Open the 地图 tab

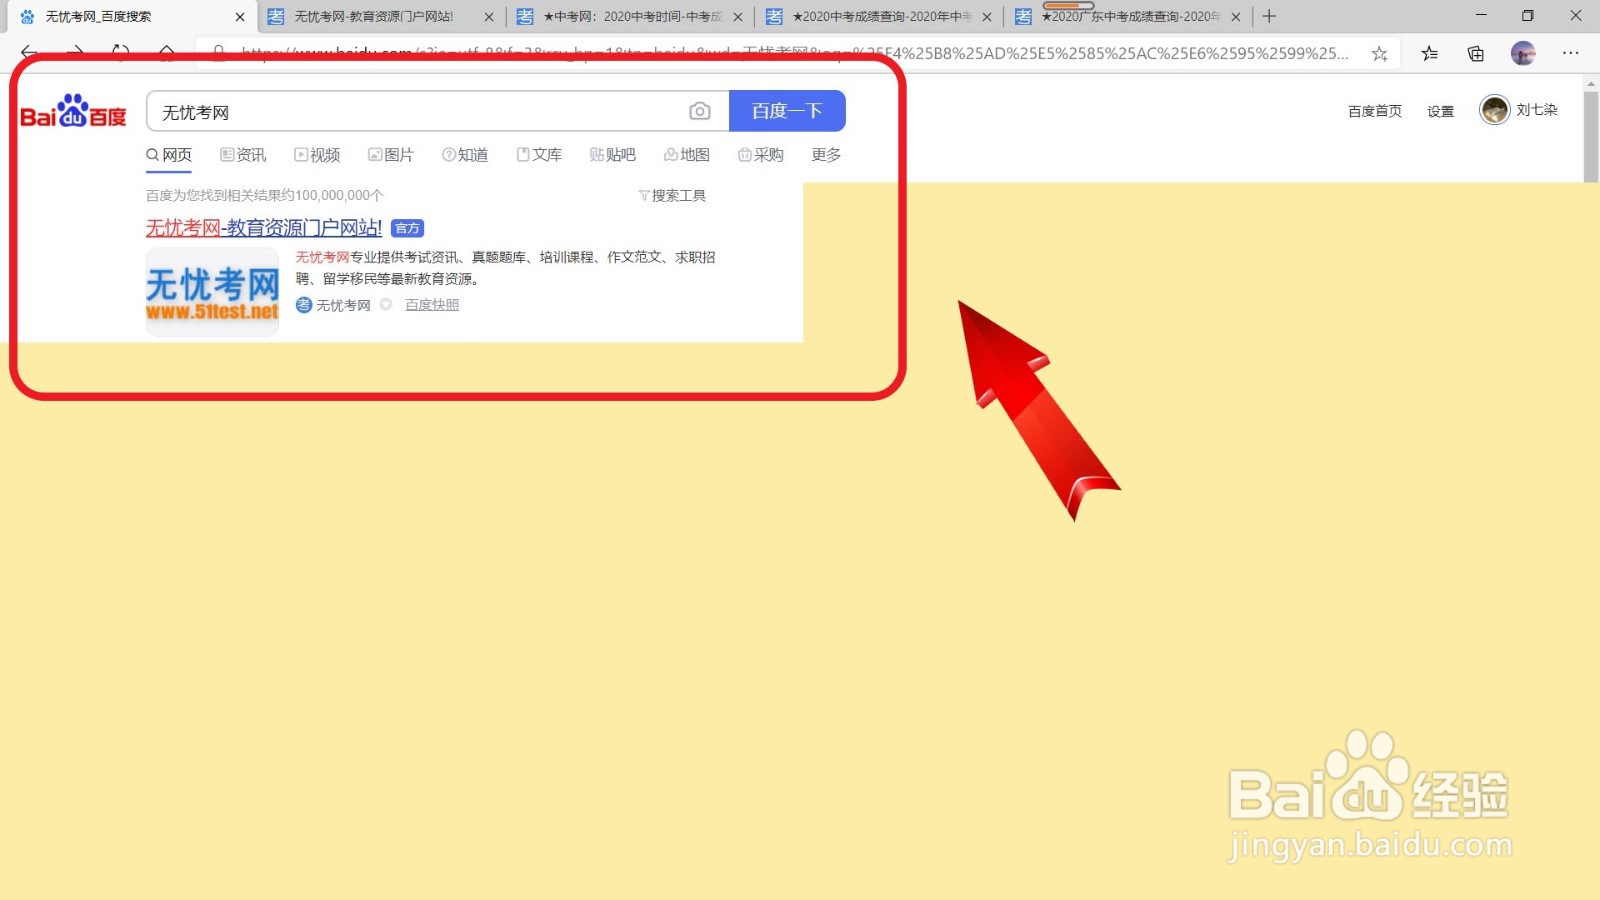click(x=687, y=155)
